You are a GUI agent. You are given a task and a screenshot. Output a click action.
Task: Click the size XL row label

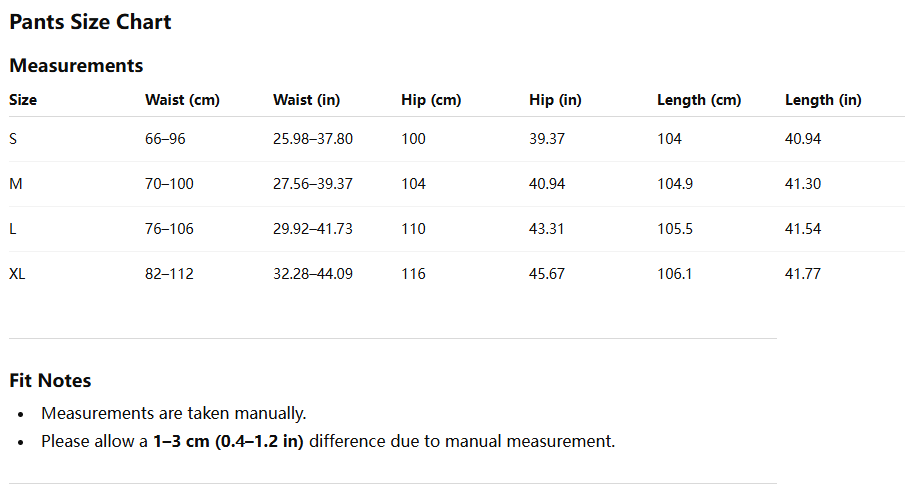click(x=17, y=274)
